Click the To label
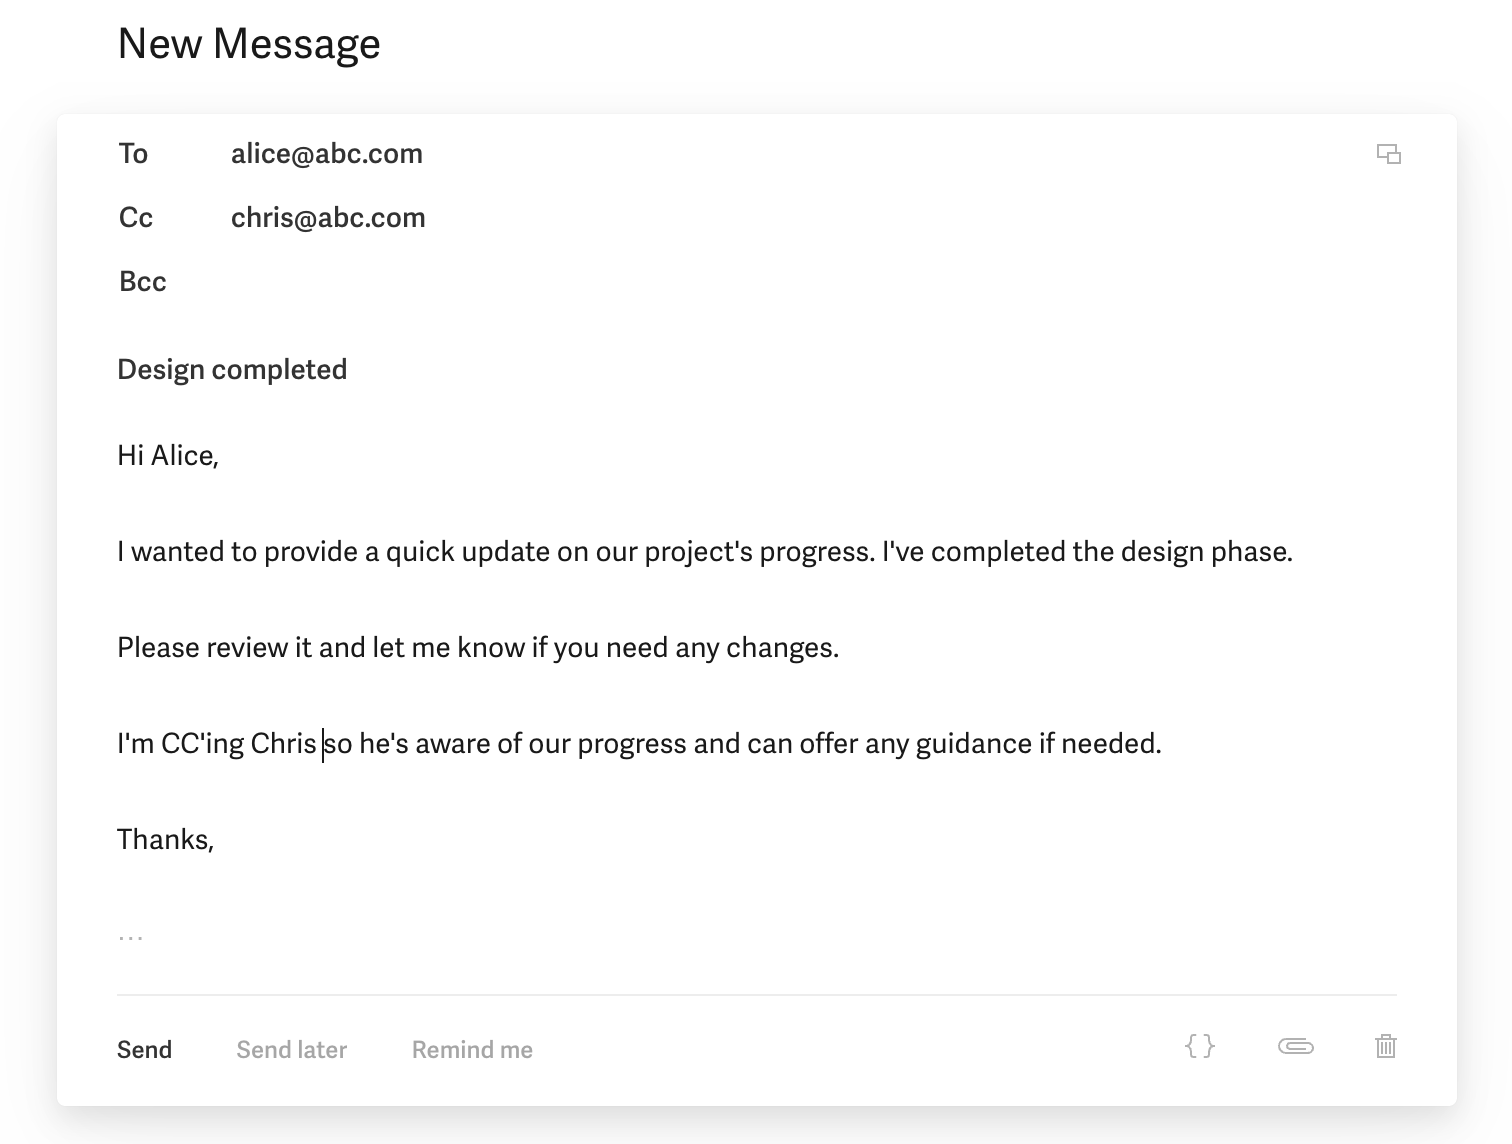This screenshot has height=1144, width=1512. (133, 153)
